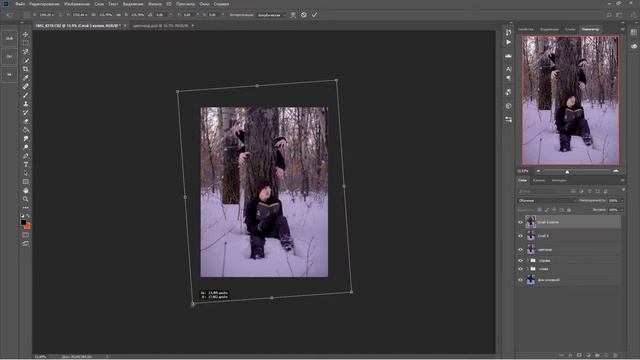Select the Healing Brush tool
The height and width of the screenshot is (360, 640).
[x=26, y=86]
